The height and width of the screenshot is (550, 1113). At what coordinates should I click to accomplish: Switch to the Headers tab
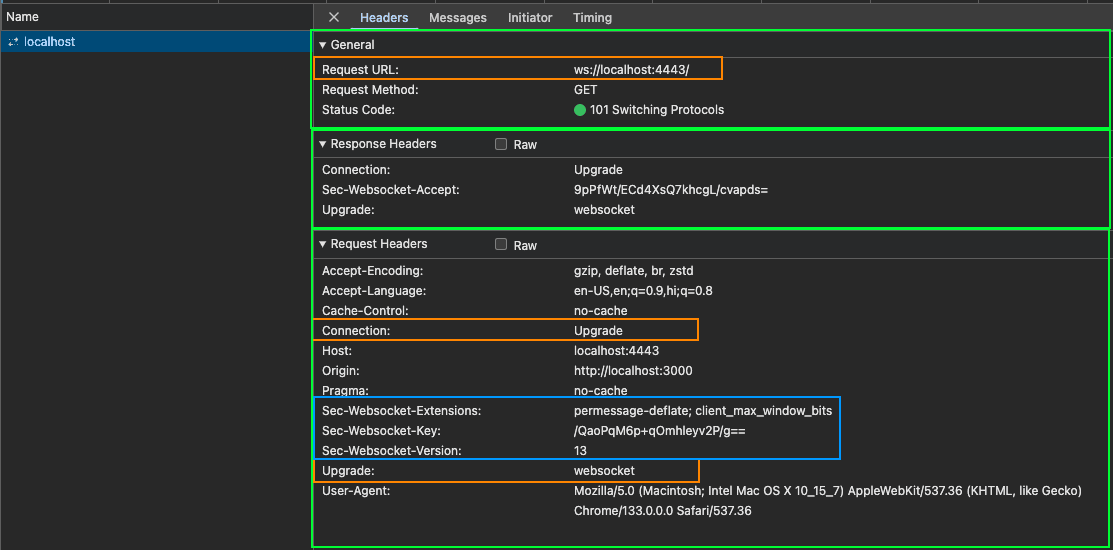[x=384, y=18]
